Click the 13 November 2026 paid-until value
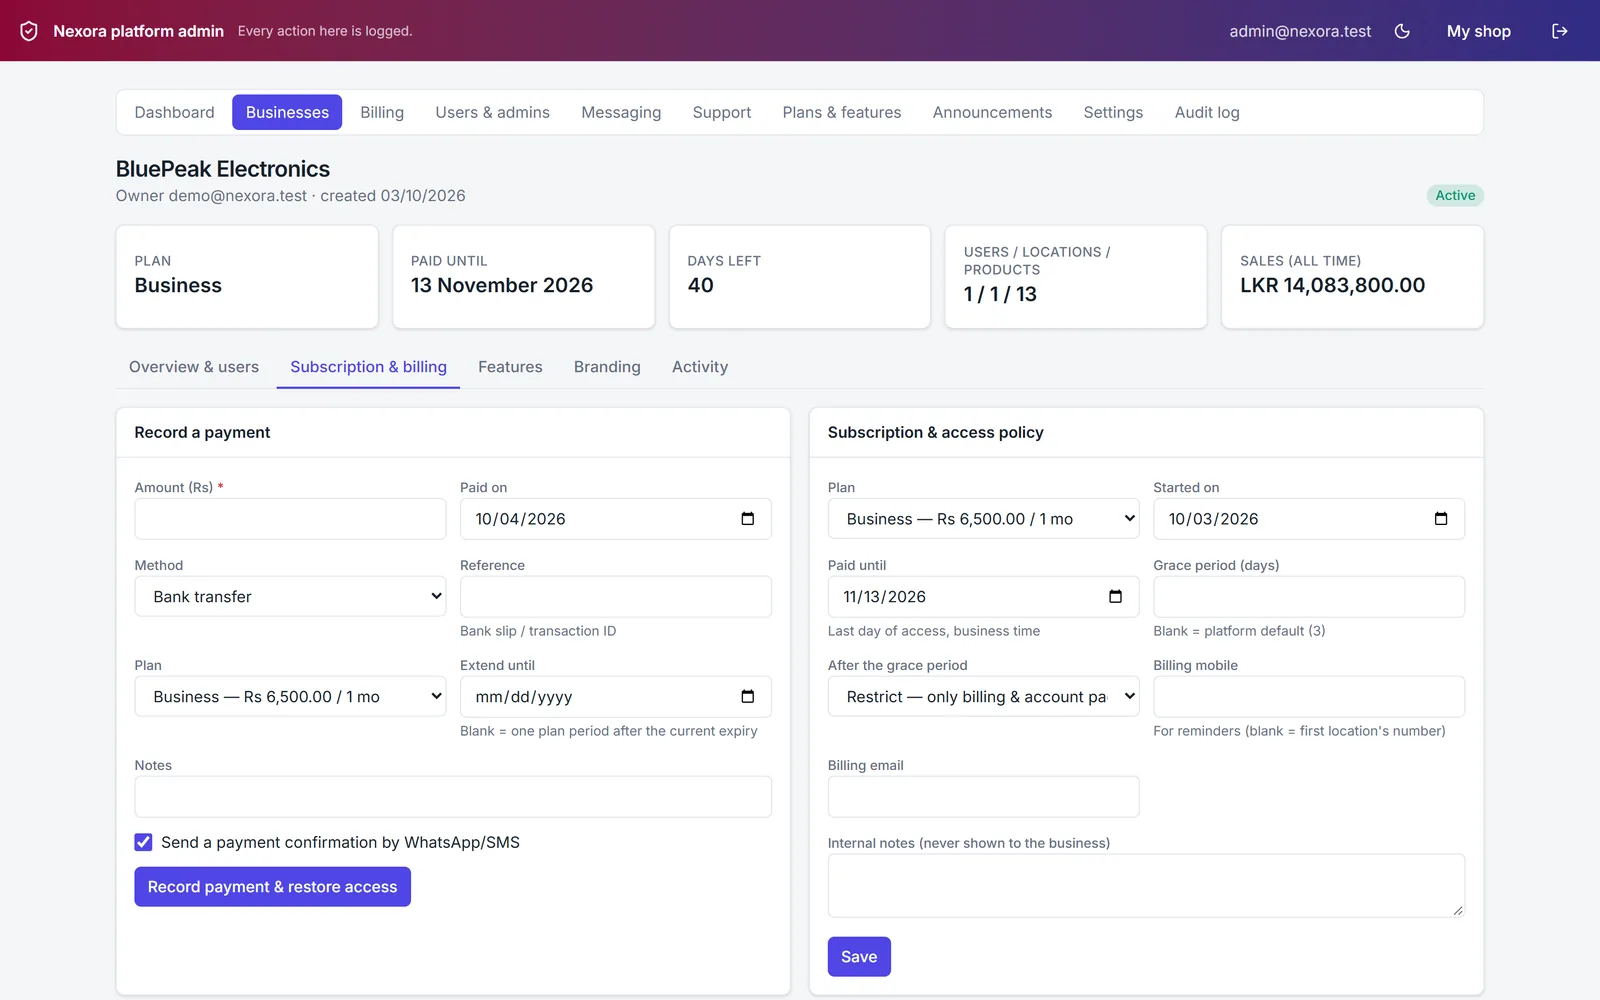The height and width of the screenshot is (1000, 1600). tap(502, 285)
